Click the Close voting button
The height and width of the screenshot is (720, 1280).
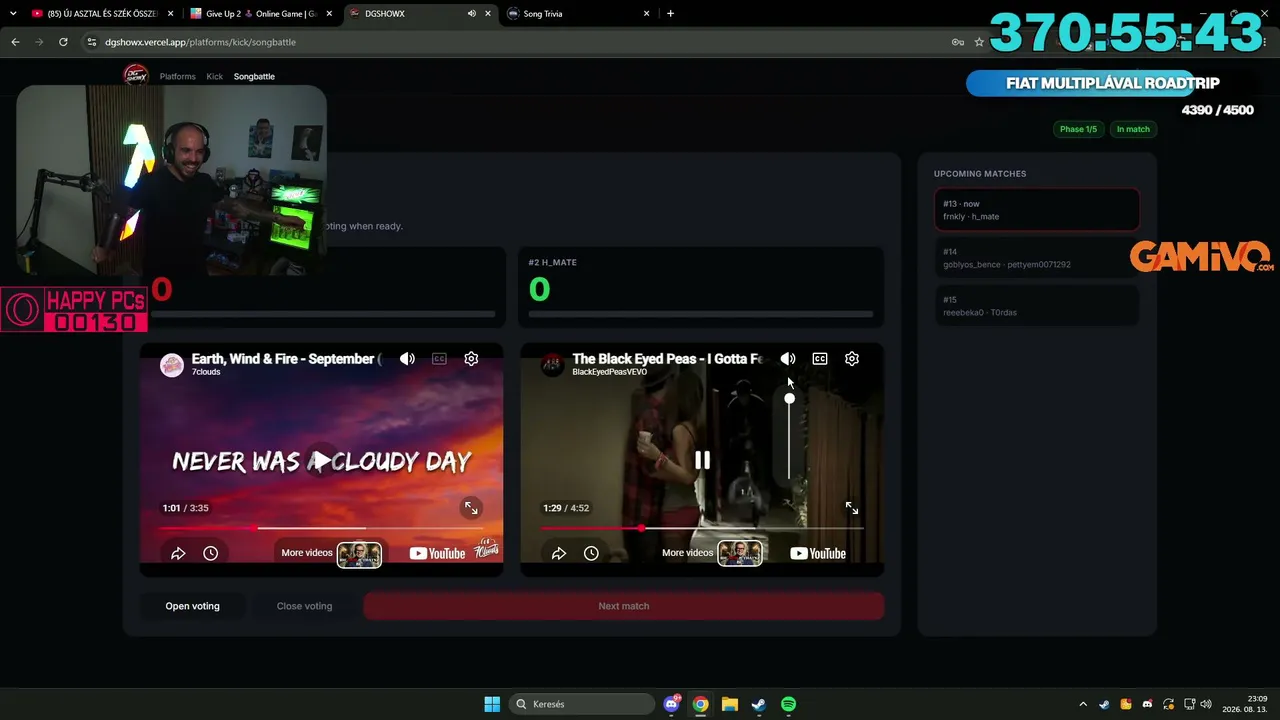pos(304,606)
